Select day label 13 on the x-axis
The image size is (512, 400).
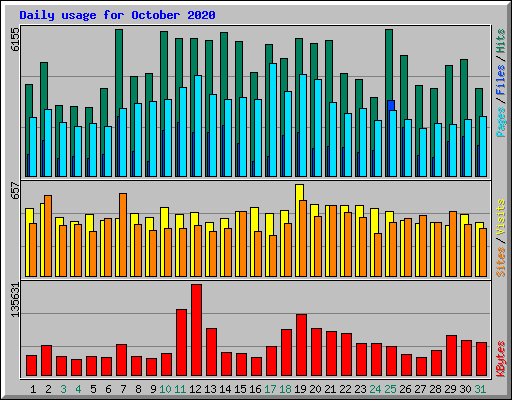click(210, 389)
